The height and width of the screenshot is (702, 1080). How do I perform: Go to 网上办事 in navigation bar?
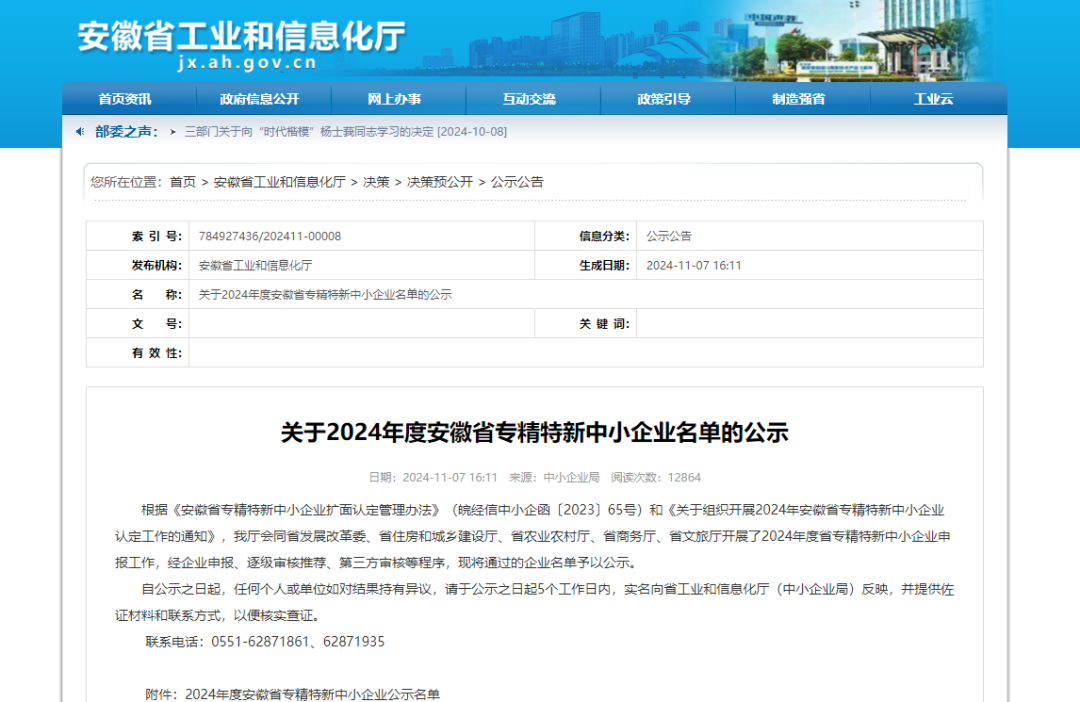coord(394,99)
